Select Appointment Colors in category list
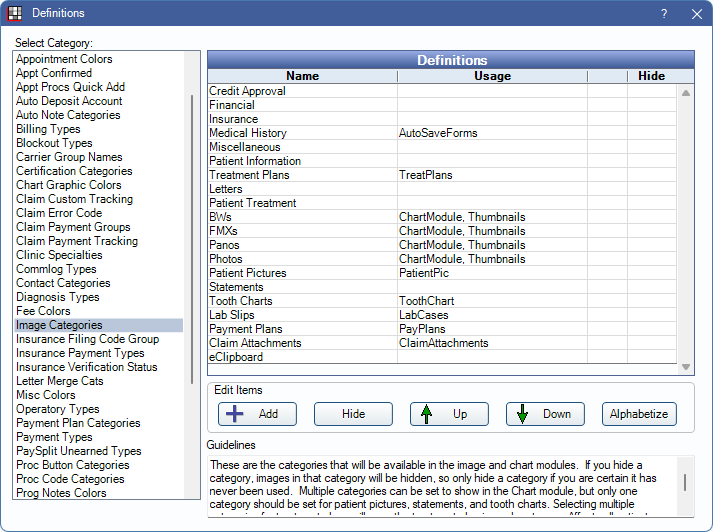This screenshot has height=532, width=713. (x=64, y=59)
